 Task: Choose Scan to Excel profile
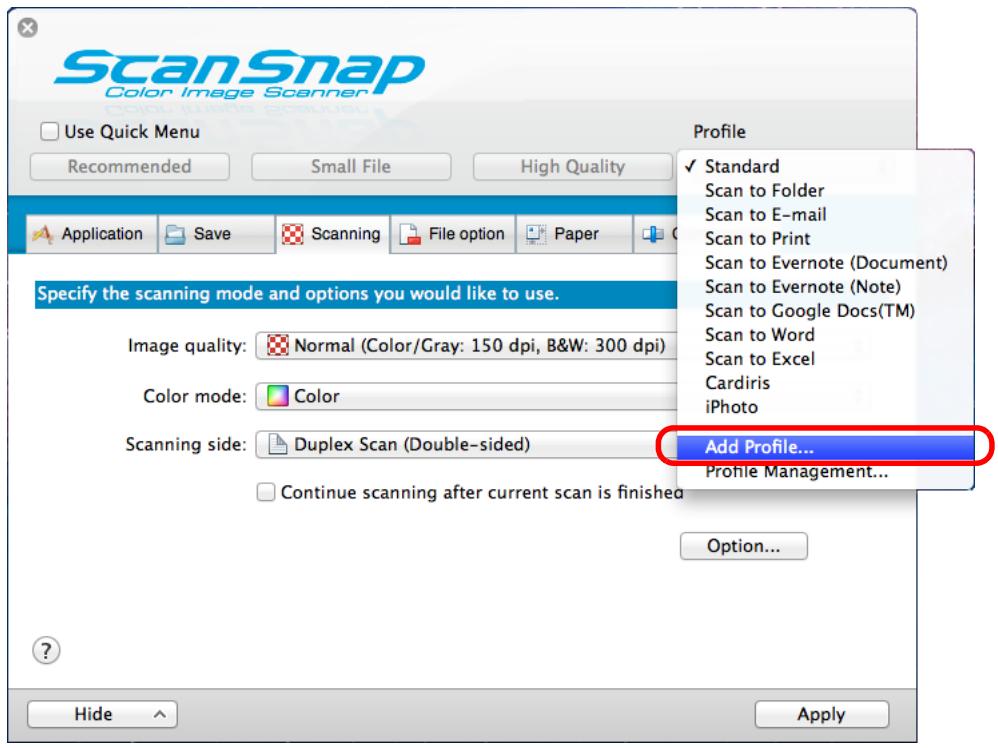(826, 359)
